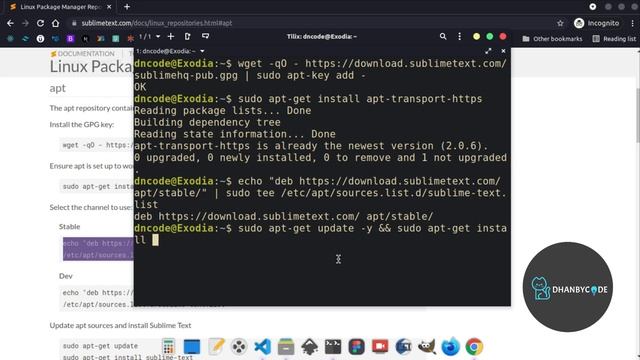Click 'Update apt sources and install Sublime Text' text
Image resolution: width=640 pixels, height=360 pixels.
click(x=120, y=325)
